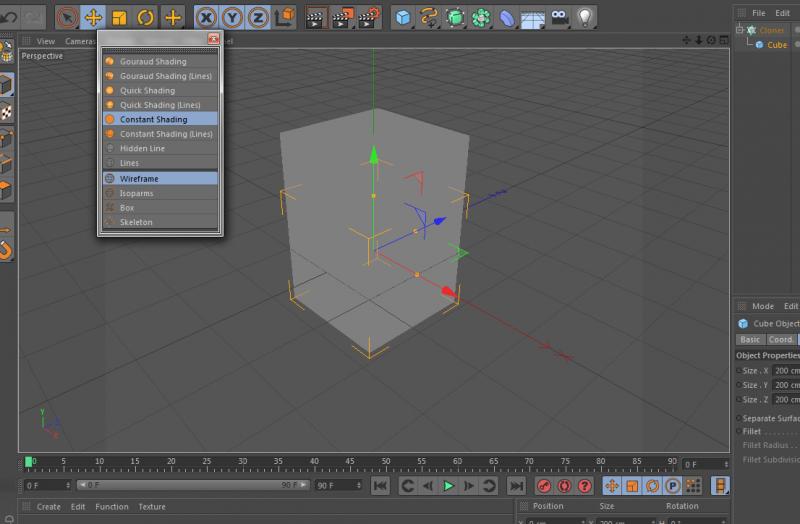
Task: Select the Move tool in top toolbar
Action: (x=93, y=17)
